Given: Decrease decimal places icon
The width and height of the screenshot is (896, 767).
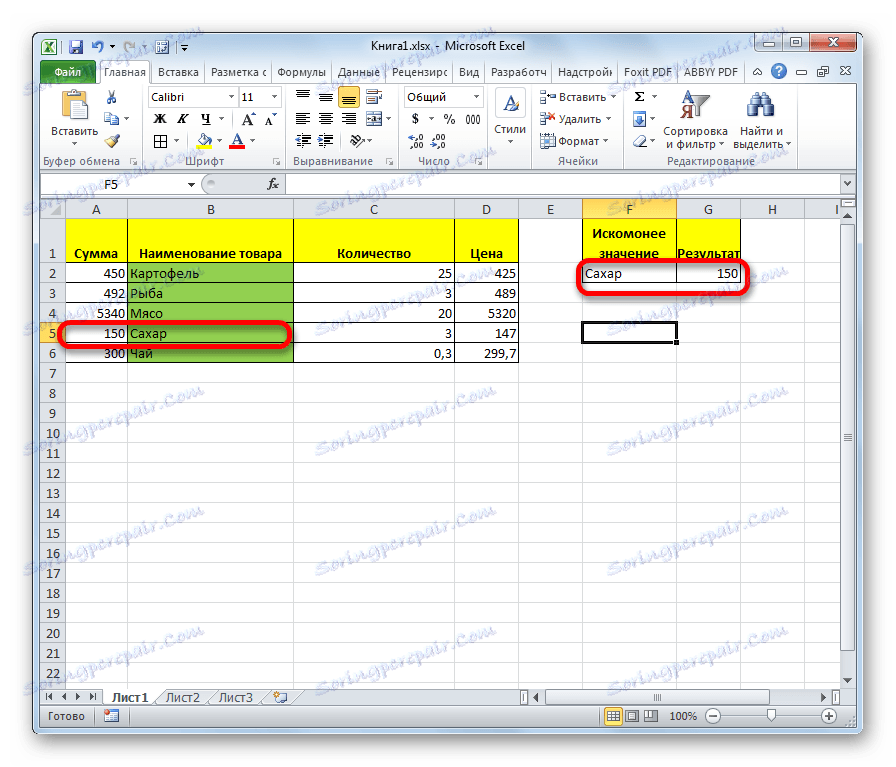Looking at the screenshot, I should coord(438,141).
